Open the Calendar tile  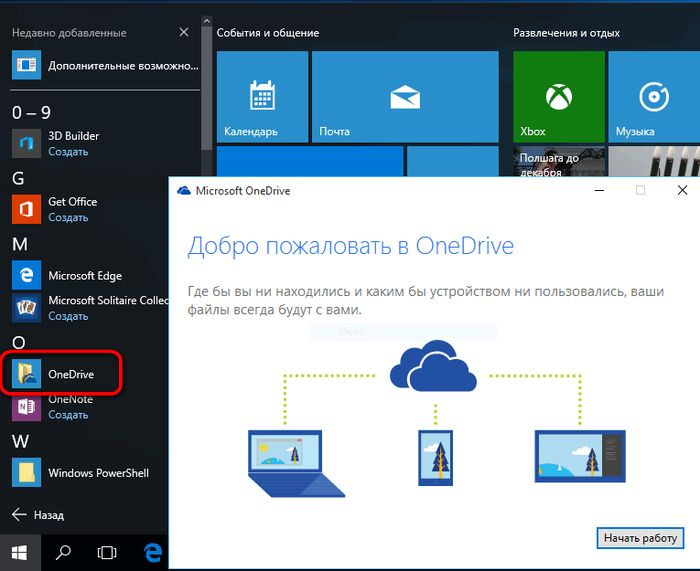coord(260,97)
